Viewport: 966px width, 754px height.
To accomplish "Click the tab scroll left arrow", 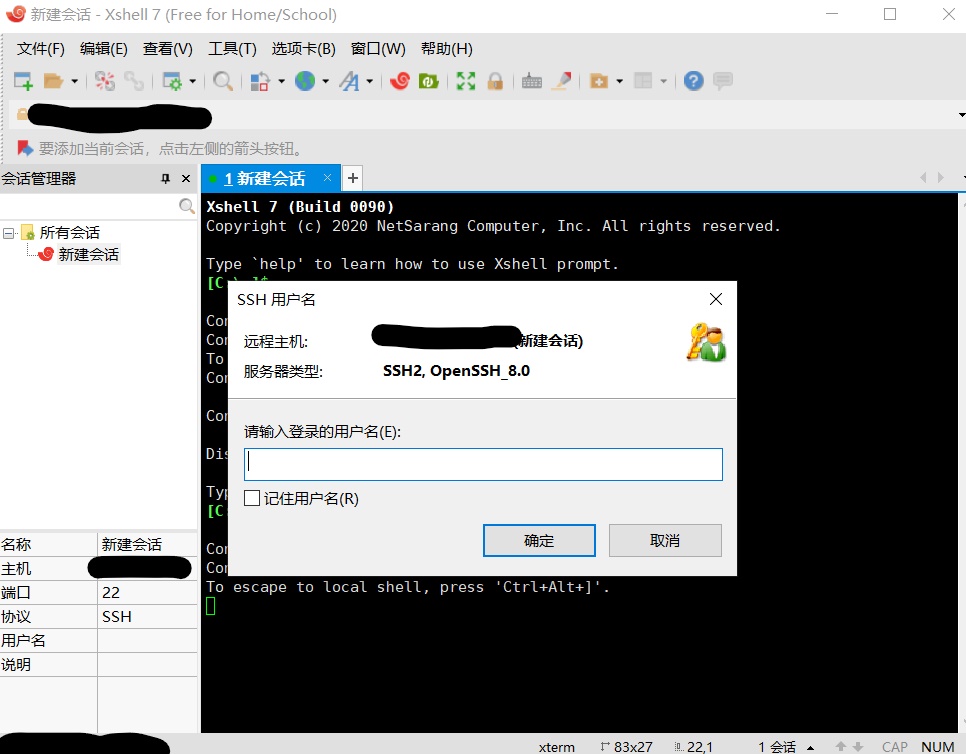I will click(923, 177).
